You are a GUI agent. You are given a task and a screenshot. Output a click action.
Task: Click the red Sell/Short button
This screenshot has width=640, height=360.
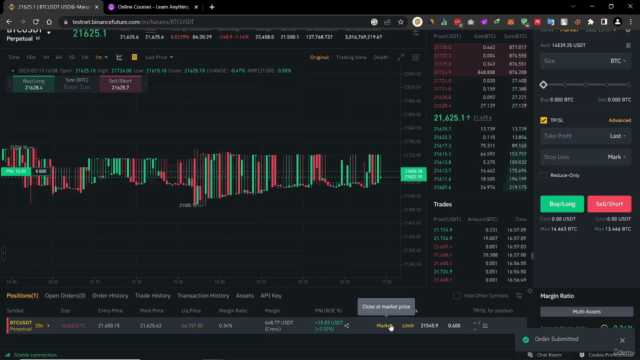point(609,204)
